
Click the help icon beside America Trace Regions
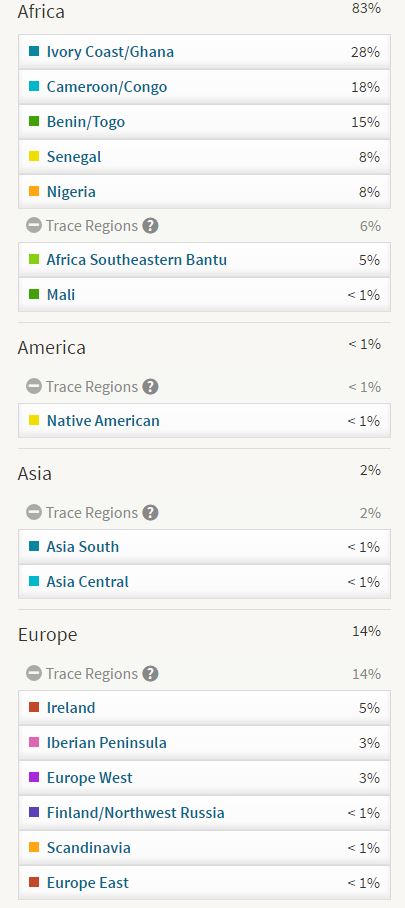pos(150,387)
